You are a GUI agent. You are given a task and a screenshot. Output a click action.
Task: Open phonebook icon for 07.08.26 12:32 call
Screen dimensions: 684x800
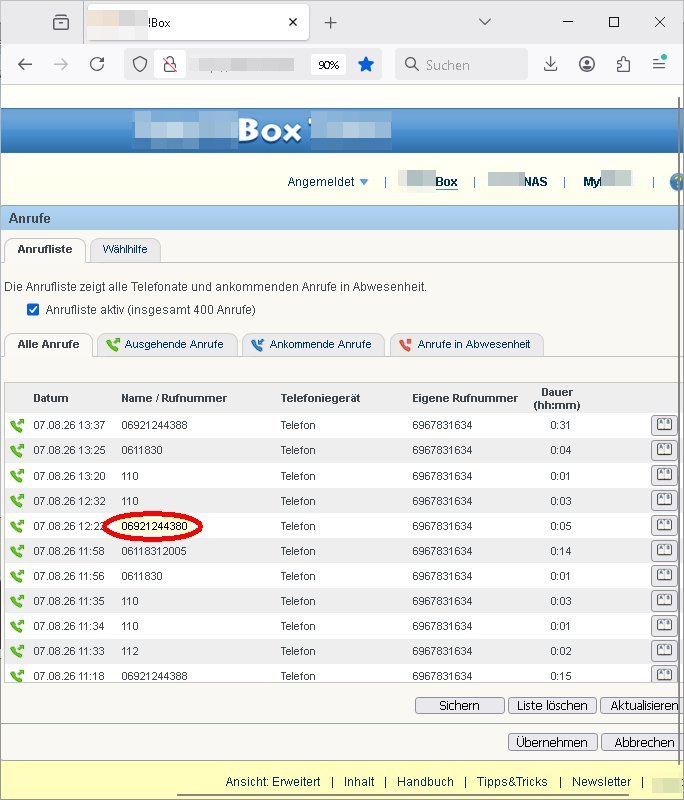coord(664,501)
